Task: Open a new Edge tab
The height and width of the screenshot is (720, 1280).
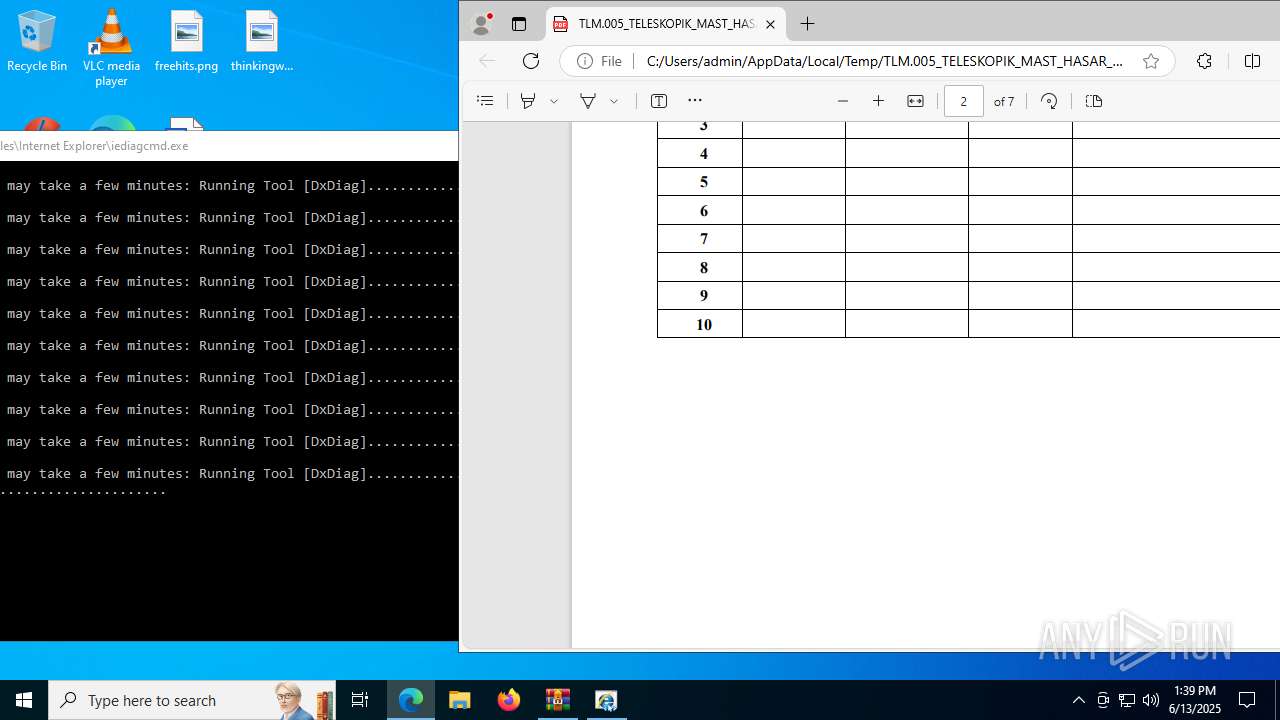Action: coord(807,24)
